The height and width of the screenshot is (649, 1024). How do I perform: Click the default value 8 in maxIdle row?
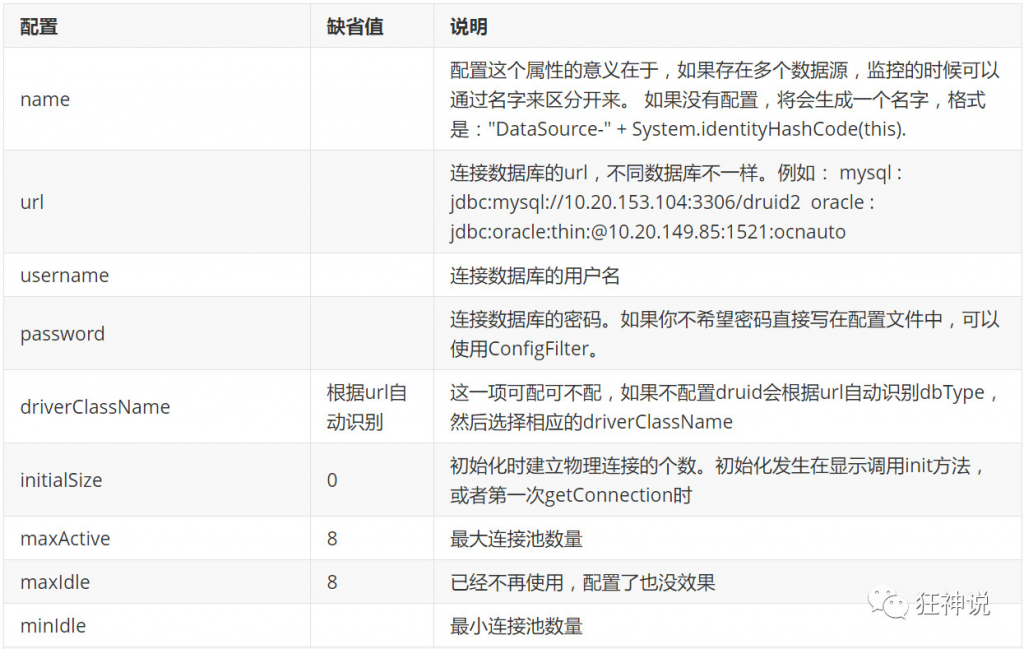coord(332,582)
